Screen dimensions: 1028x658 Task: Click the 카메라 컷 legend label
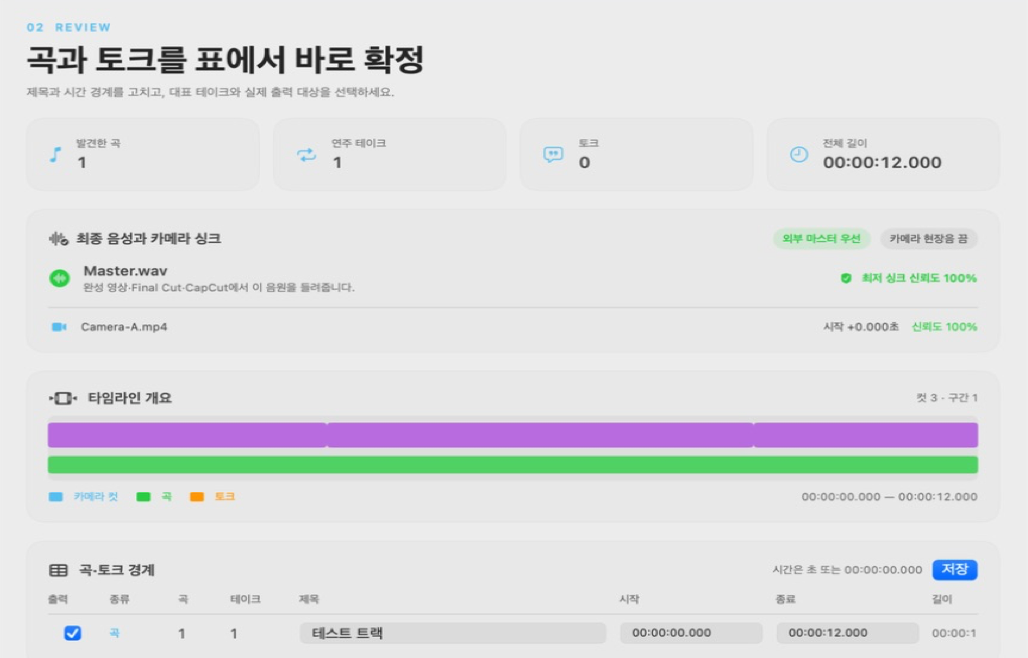[x=96, y=497]
